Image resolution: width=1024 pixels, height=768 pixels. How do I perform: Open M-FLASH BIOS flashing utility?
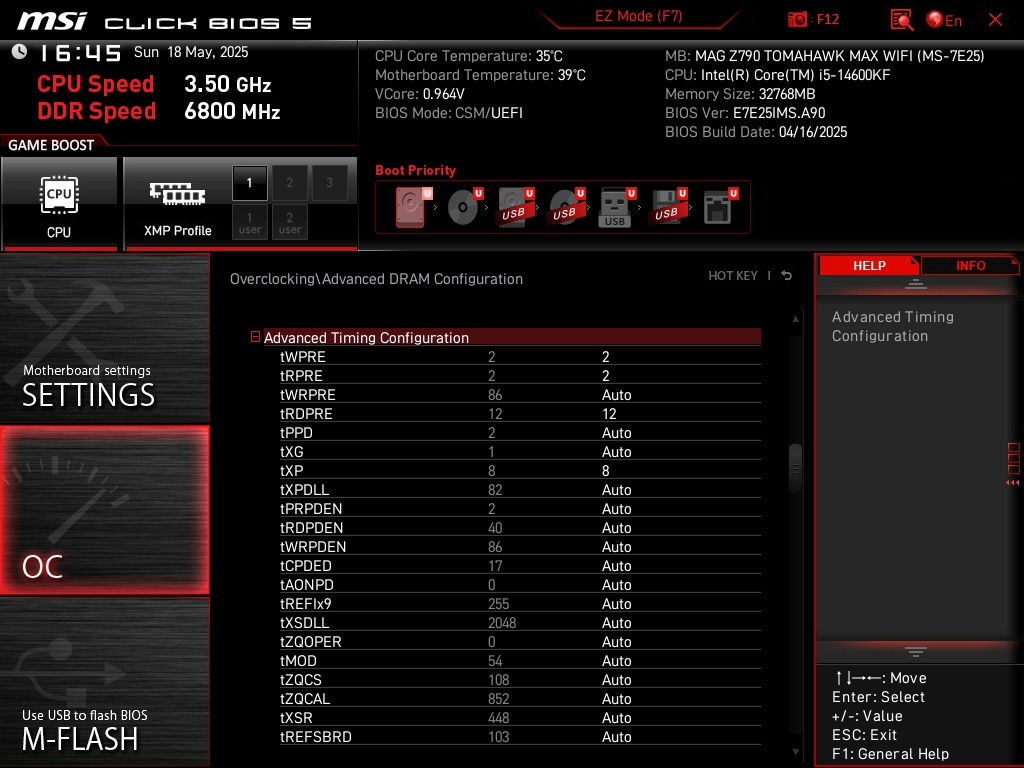pyautogui.click(x=104, y=682)
